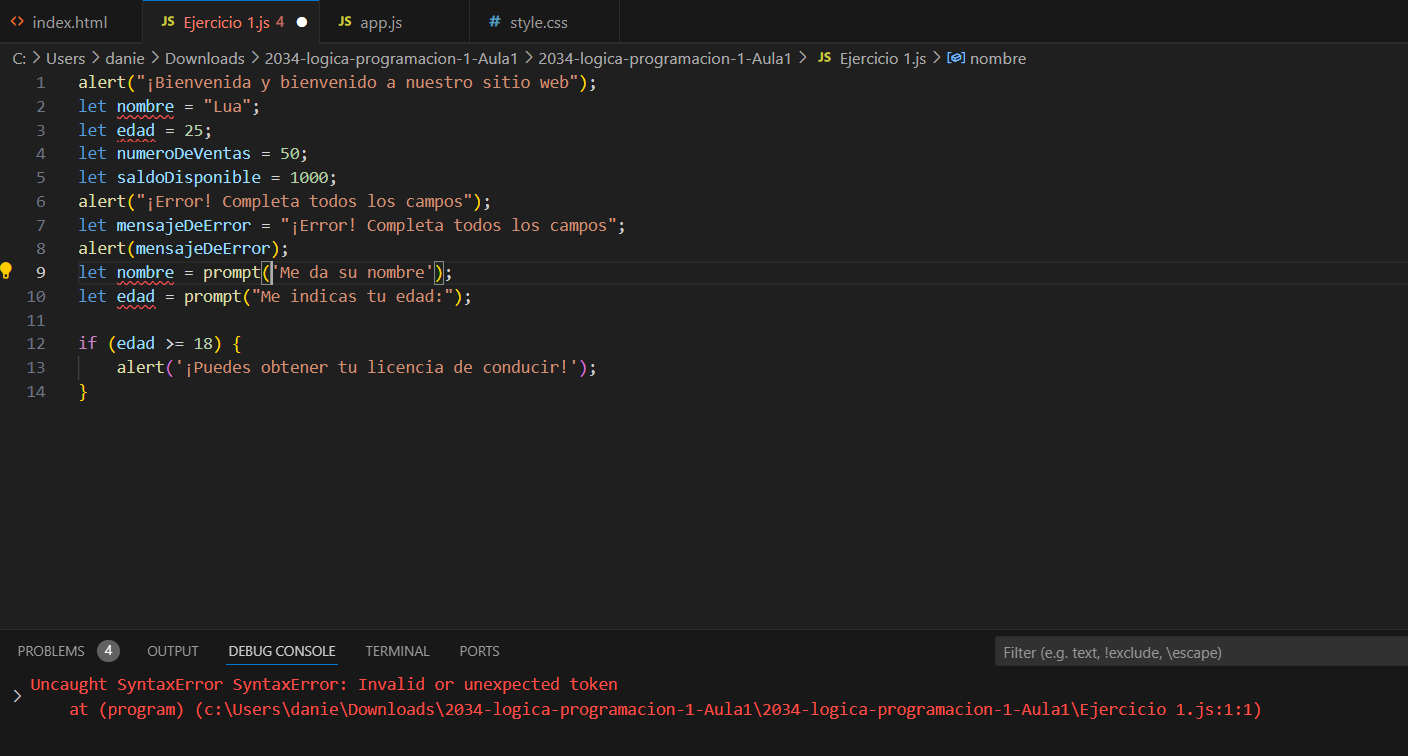
Task: Select 'Downloads' breadcrumb folder
Action: pyautogui.click(x=205, y=58)
